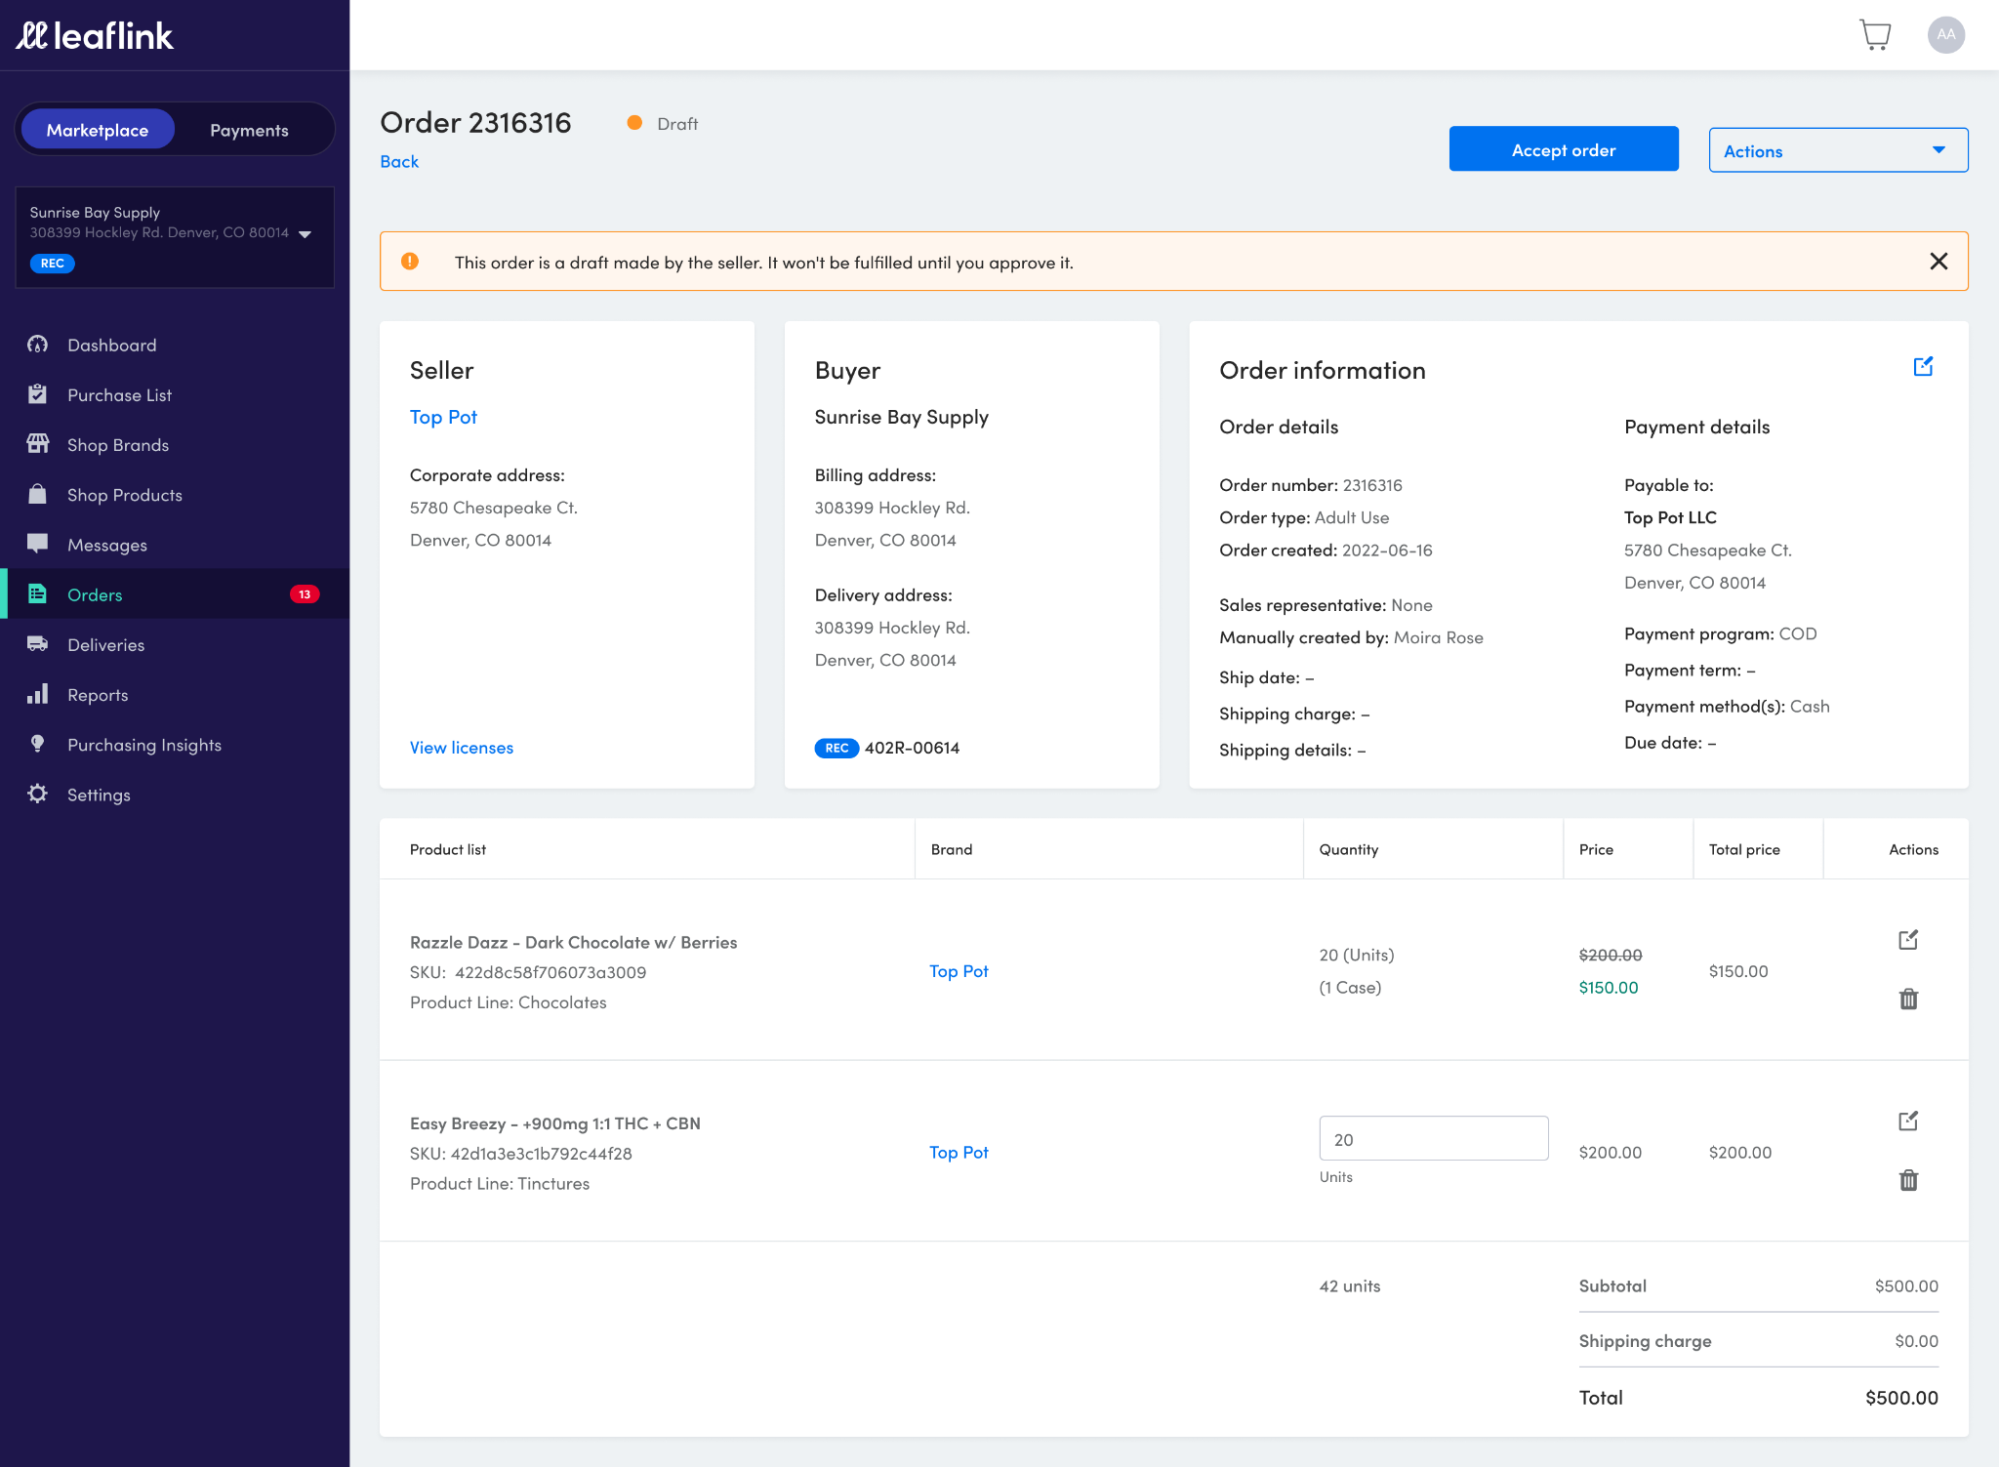Click the Sunrise Bay Supply buyer name
1999x1468 pixels.
(901, 417)
